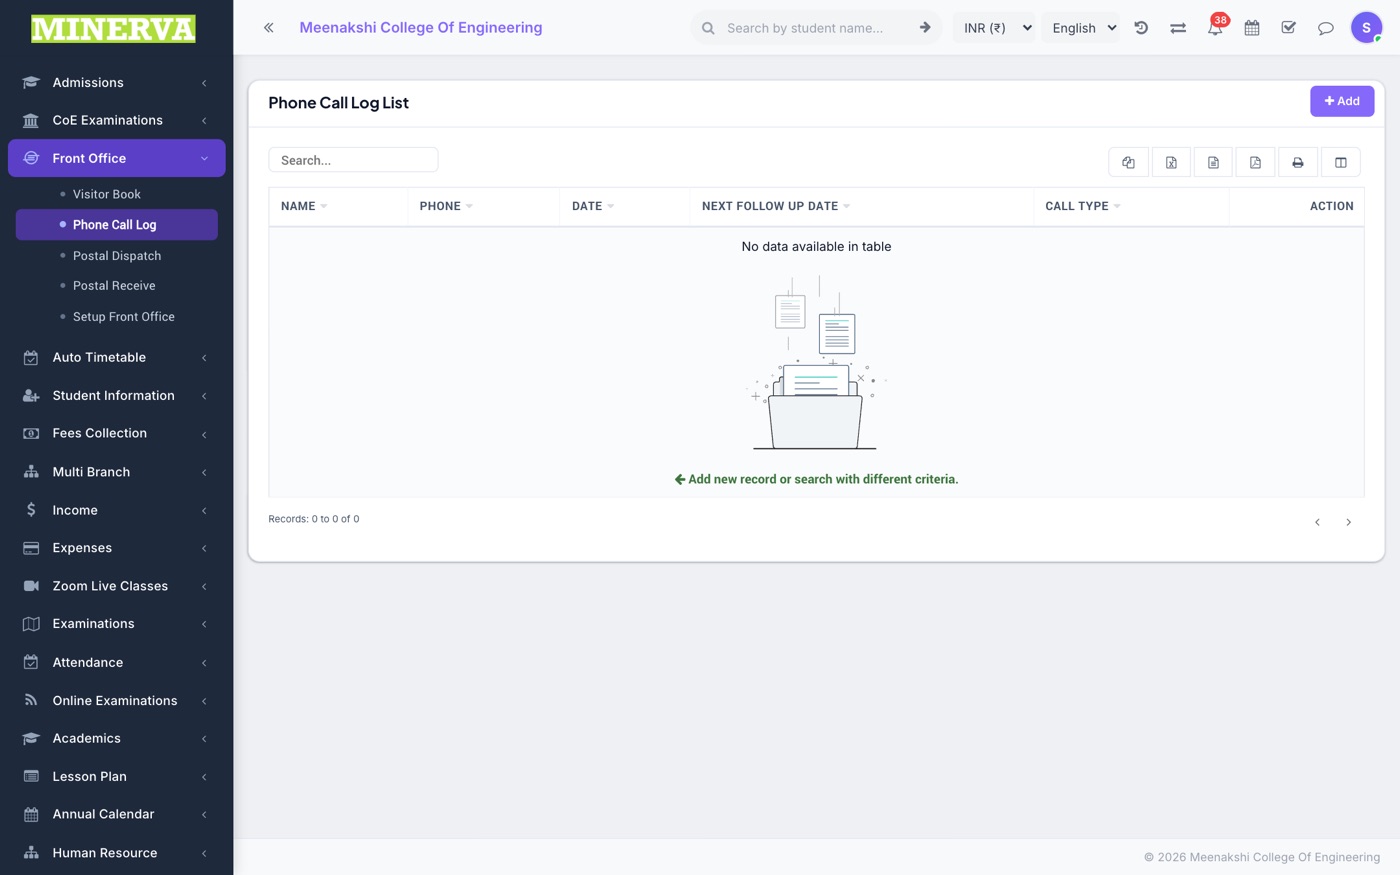The width and height of the screenshot is (1400, 875).
Task: Expand the Fees Collection menu
Action: coord(117,434)
